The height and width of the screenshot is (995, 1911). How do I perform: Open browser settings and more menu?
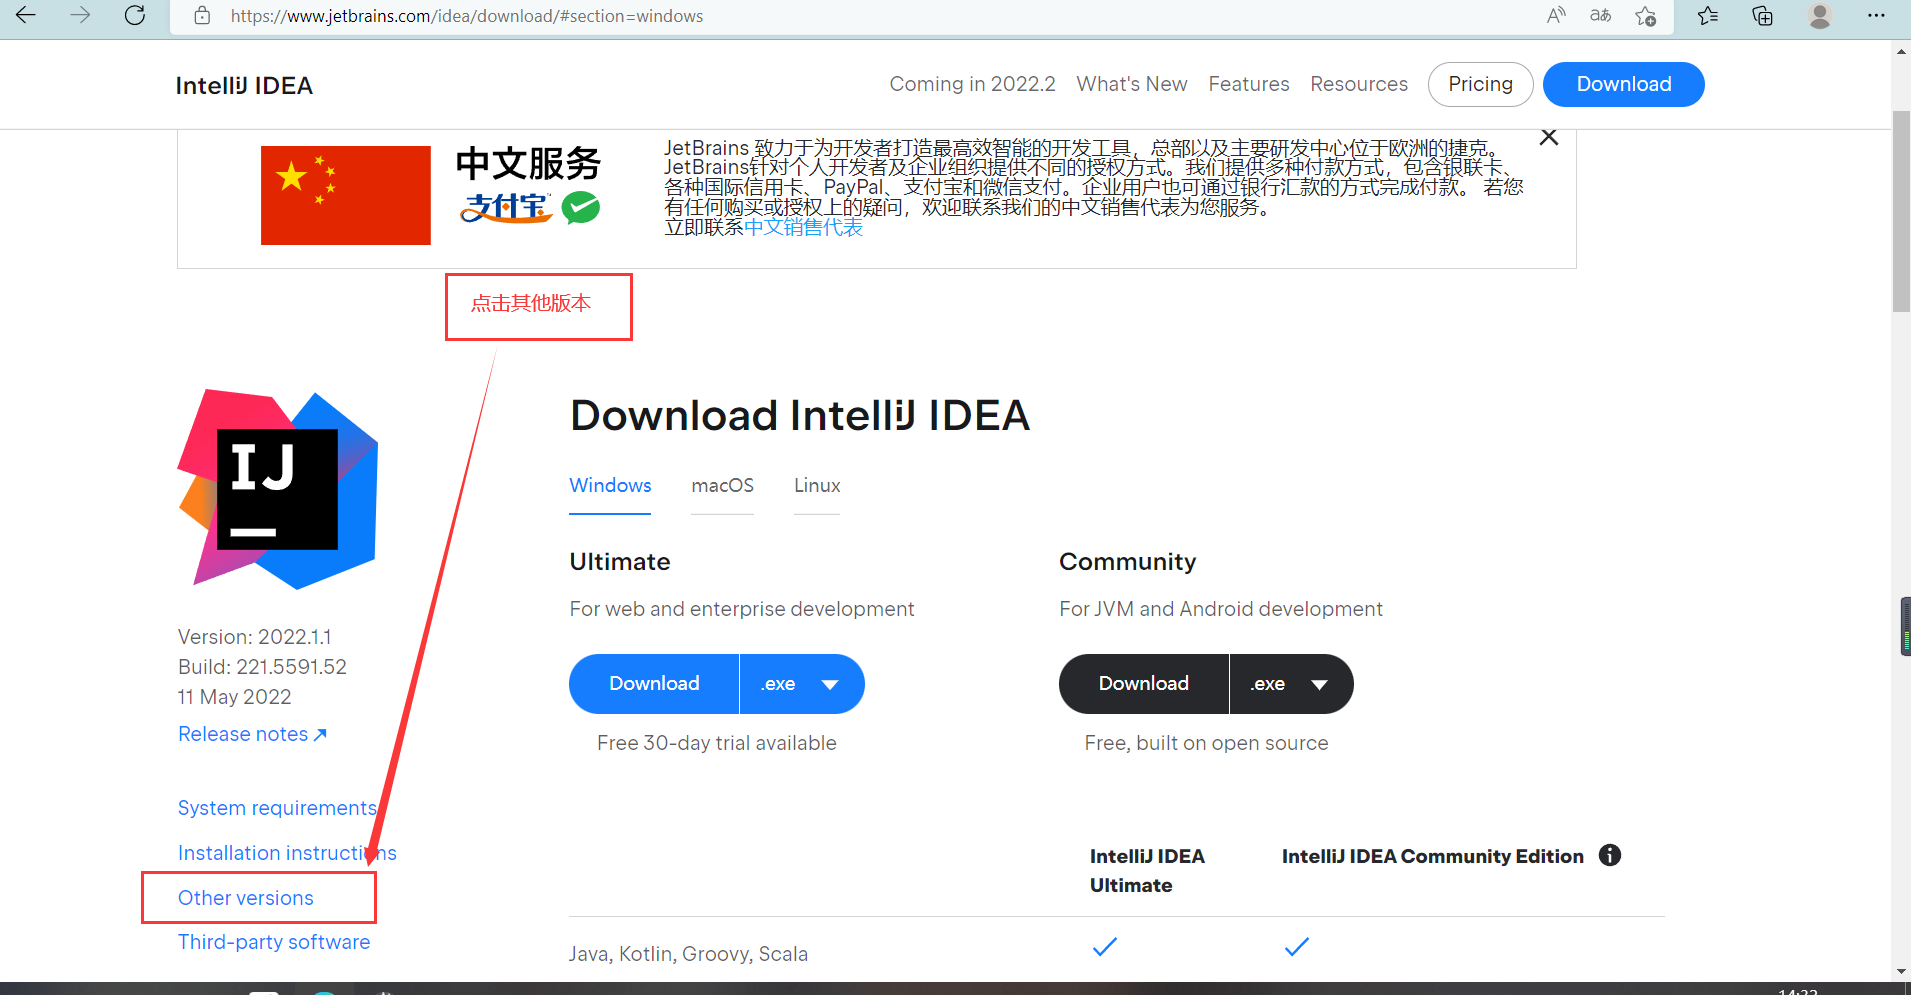click(x=1876, y=15)
